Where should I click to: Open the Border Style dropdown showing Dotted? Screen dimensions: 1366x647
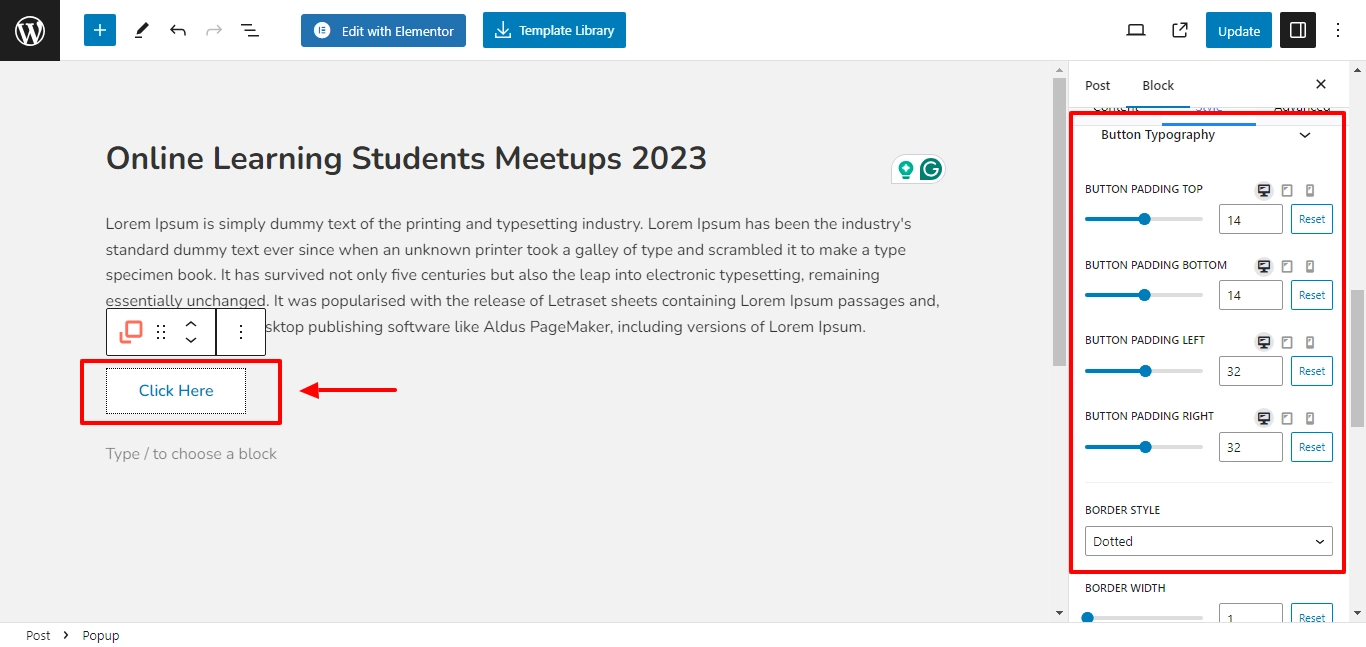[1208, 541]
